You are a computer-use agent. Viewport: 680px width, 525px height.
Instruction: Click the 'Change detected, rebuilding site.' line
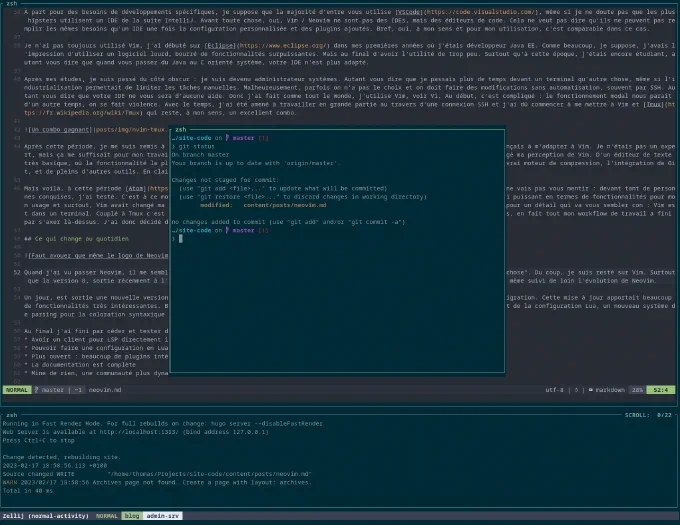62,457
